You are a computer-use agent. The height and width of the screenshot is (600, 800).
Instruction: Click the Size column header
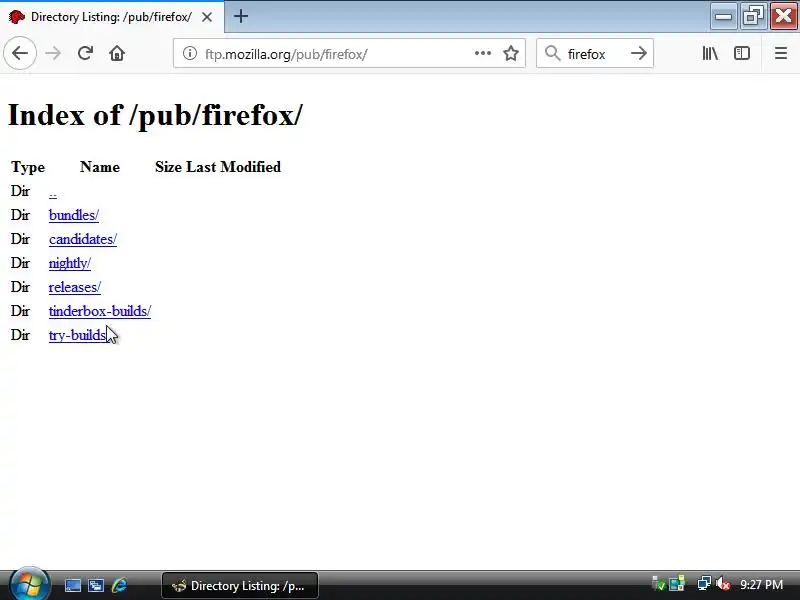pos(168,167)
